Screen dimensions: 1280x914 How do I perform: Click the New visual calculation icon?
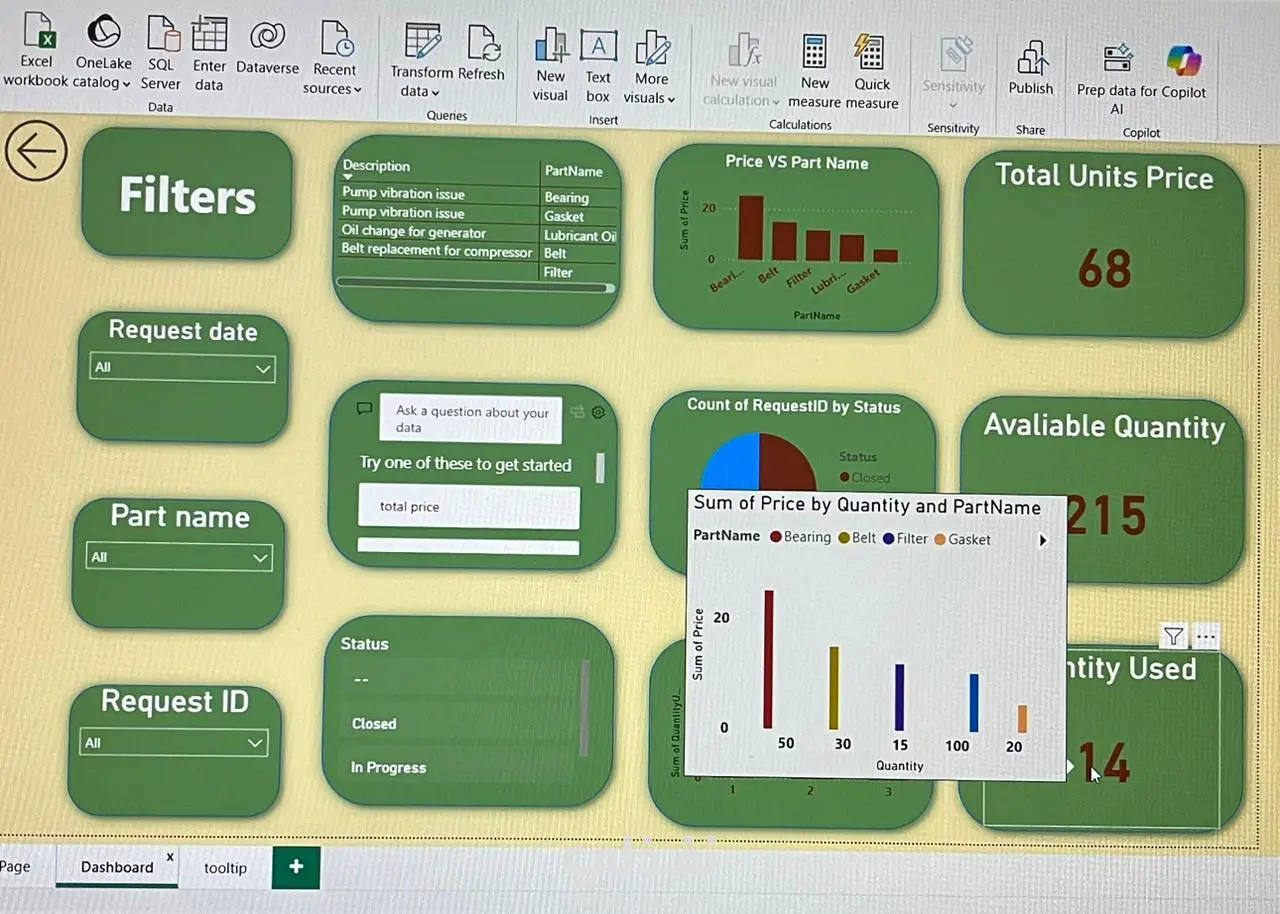coord(744,50)
